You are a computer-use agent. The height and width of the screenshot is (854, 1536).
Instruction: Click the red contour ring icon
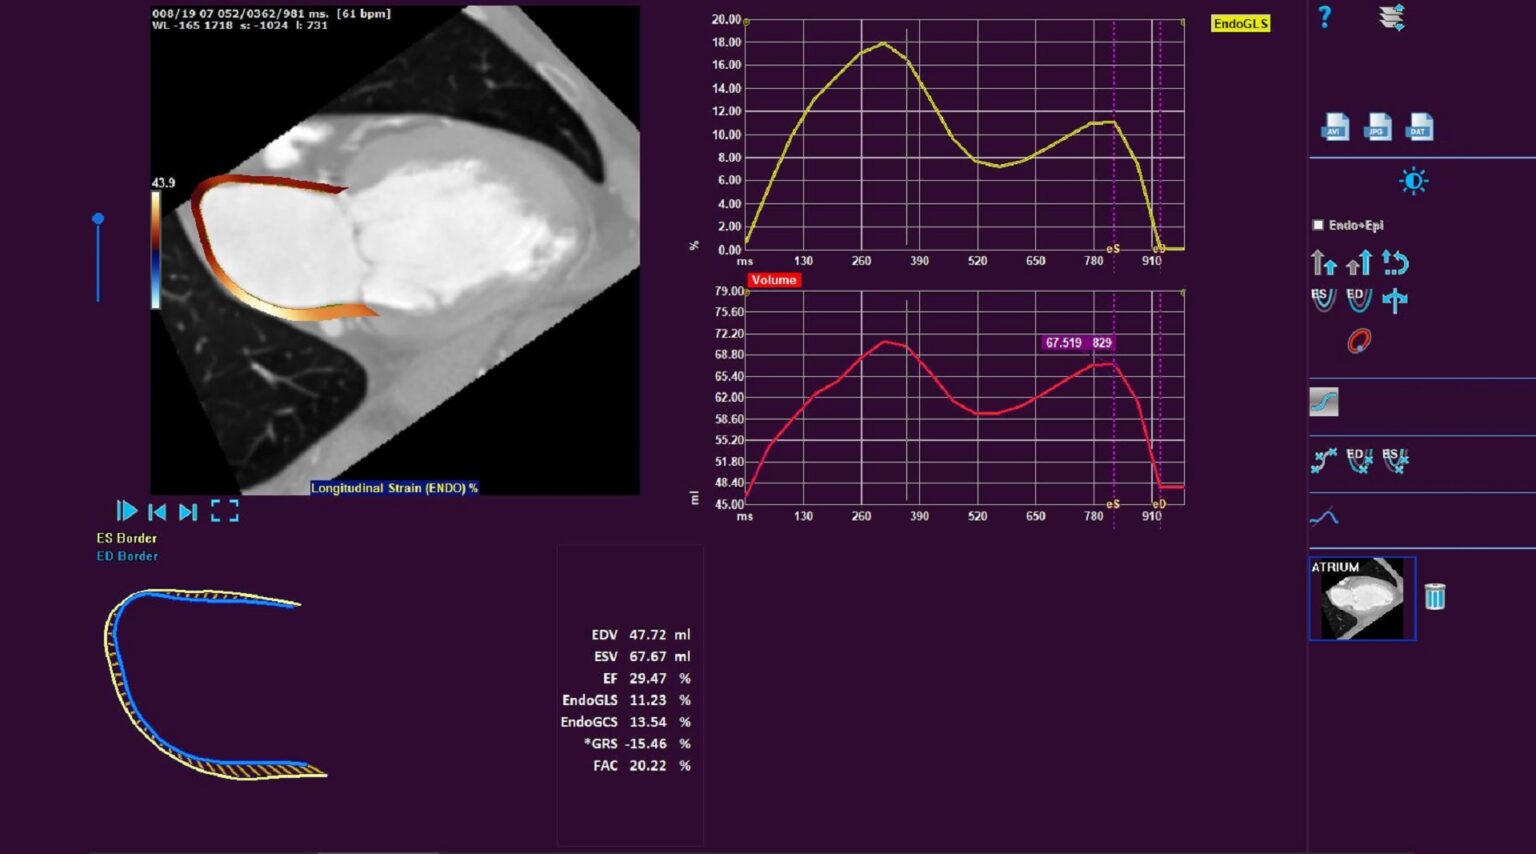click(1358, 342)
